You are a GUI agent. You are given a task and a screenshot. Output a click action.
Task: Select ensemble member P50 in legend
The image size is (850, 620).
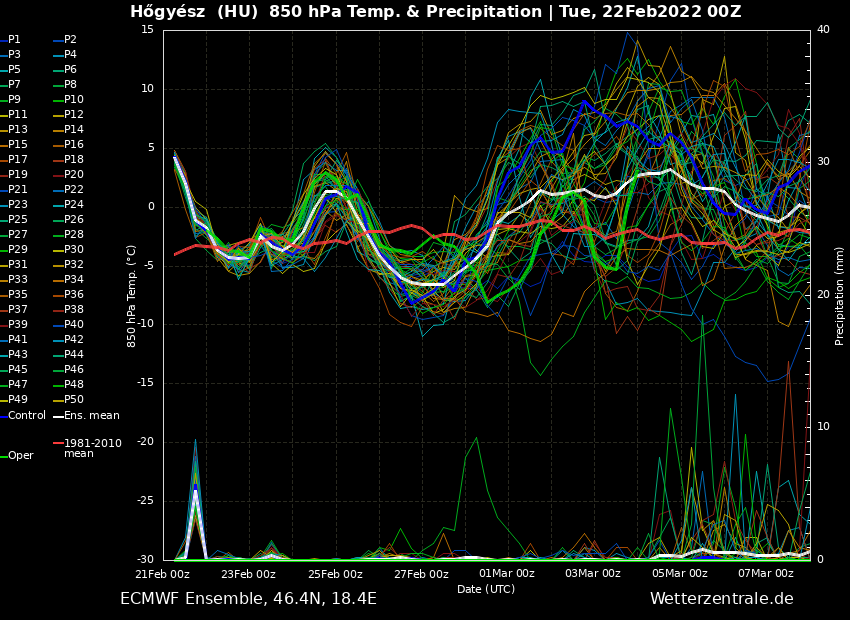click(x=74, y=400)
